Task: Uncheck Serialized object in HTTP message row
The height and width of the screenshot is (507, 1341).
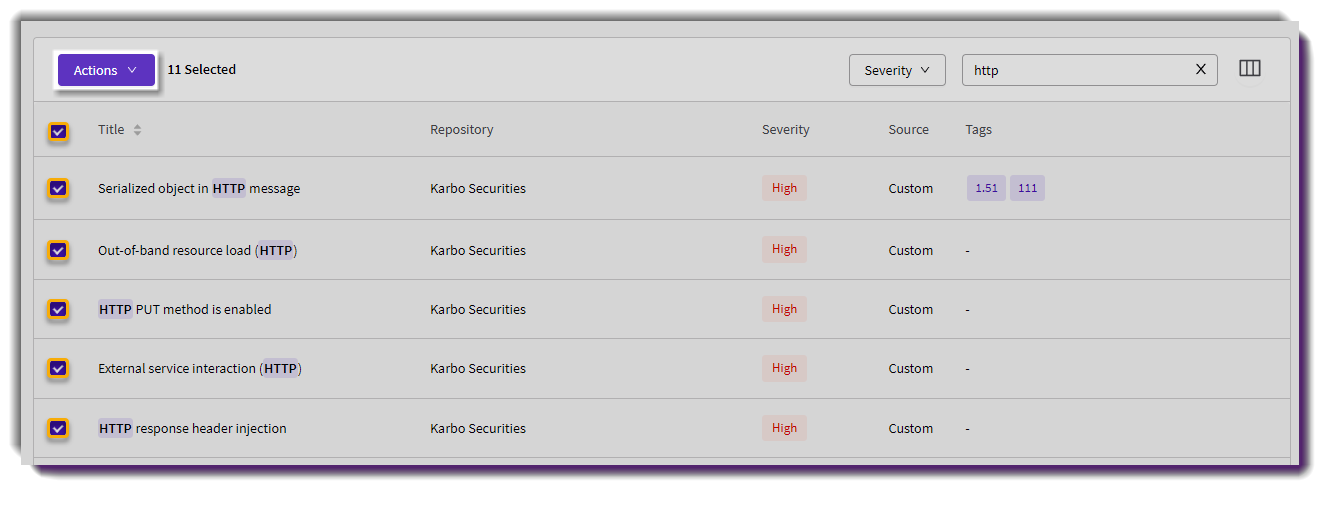Action: [58, 188]
